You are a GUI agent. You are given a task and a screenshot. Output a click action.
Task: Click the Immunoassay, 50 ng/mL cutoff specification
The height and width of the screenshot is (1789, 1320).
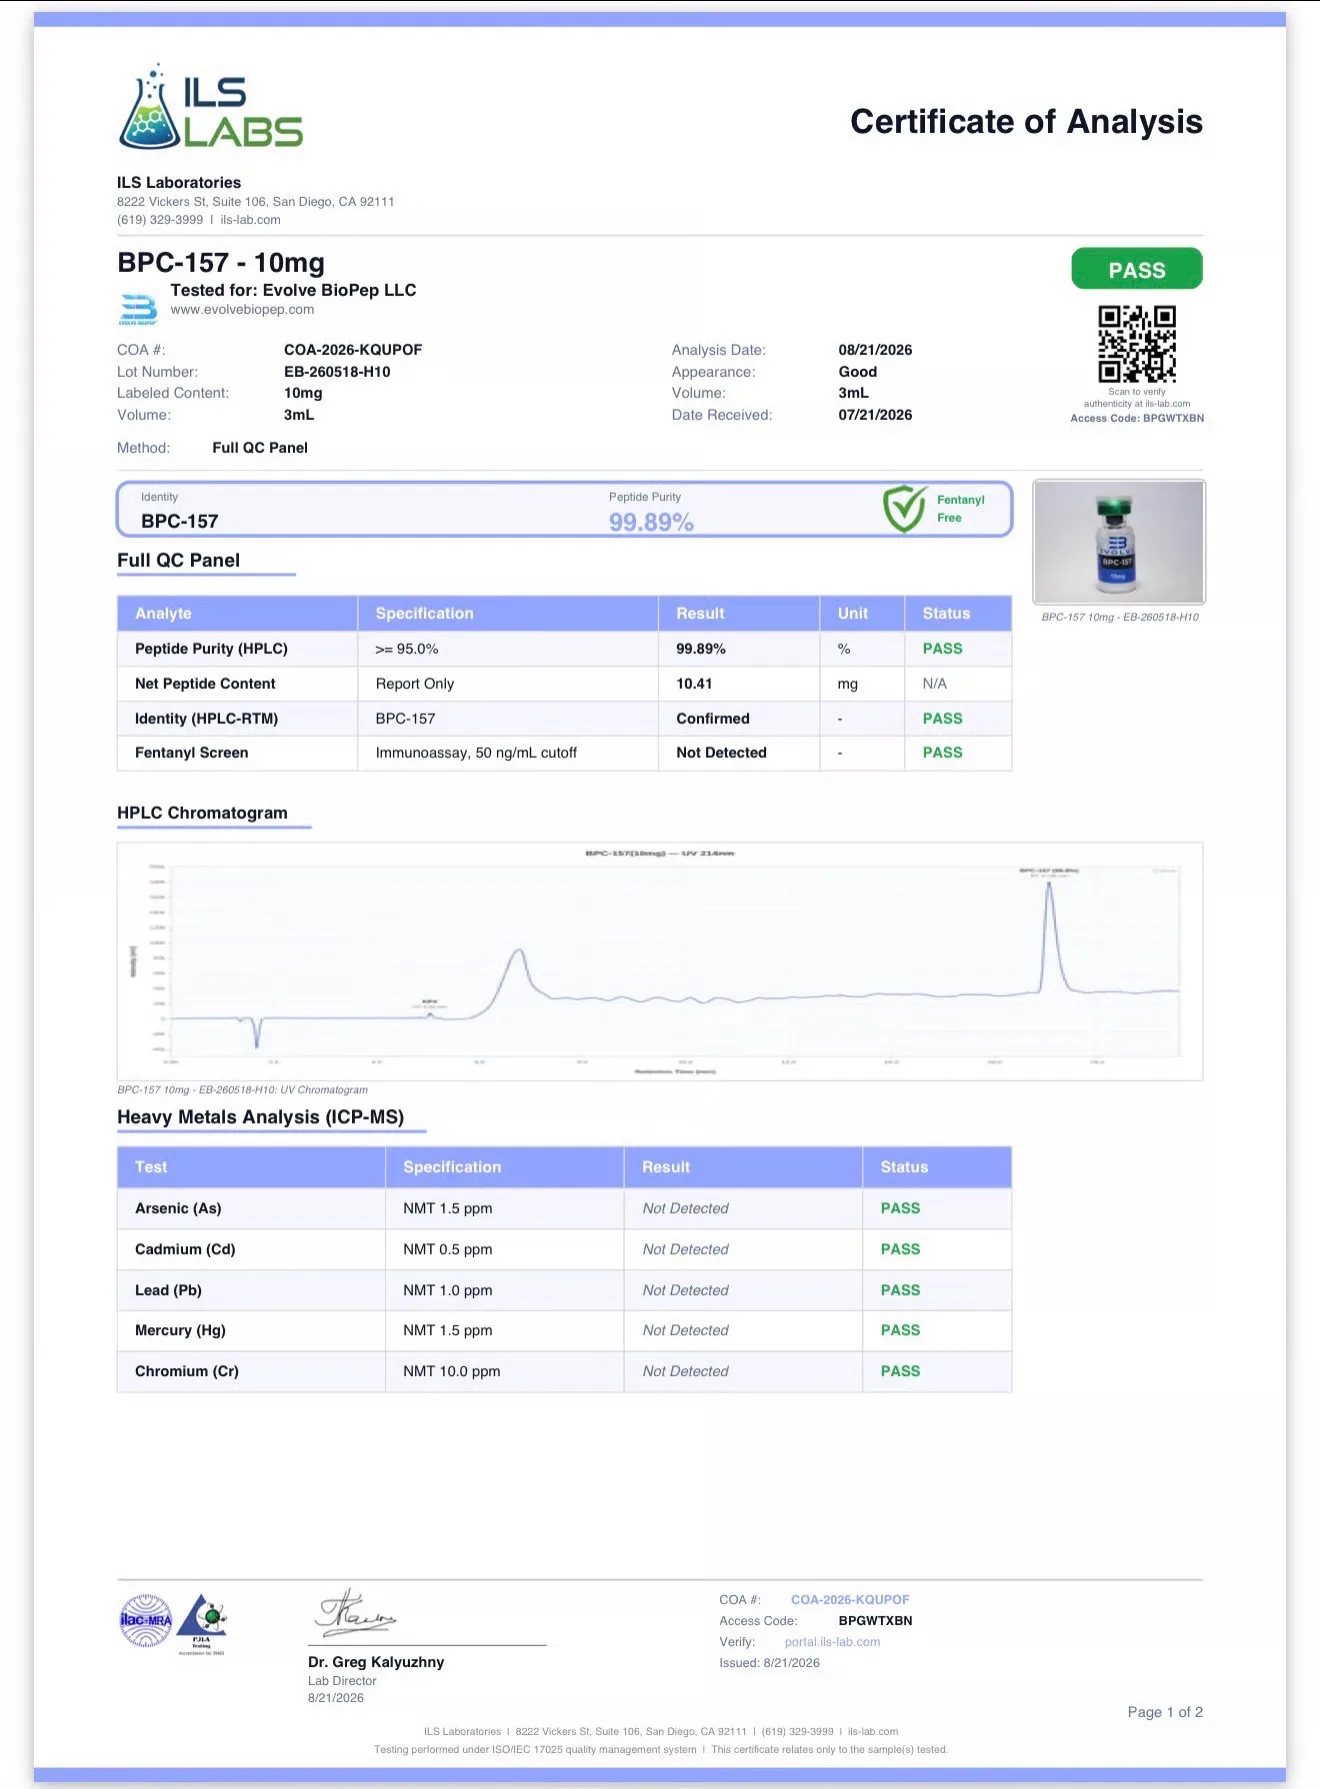tap(476, 753)
